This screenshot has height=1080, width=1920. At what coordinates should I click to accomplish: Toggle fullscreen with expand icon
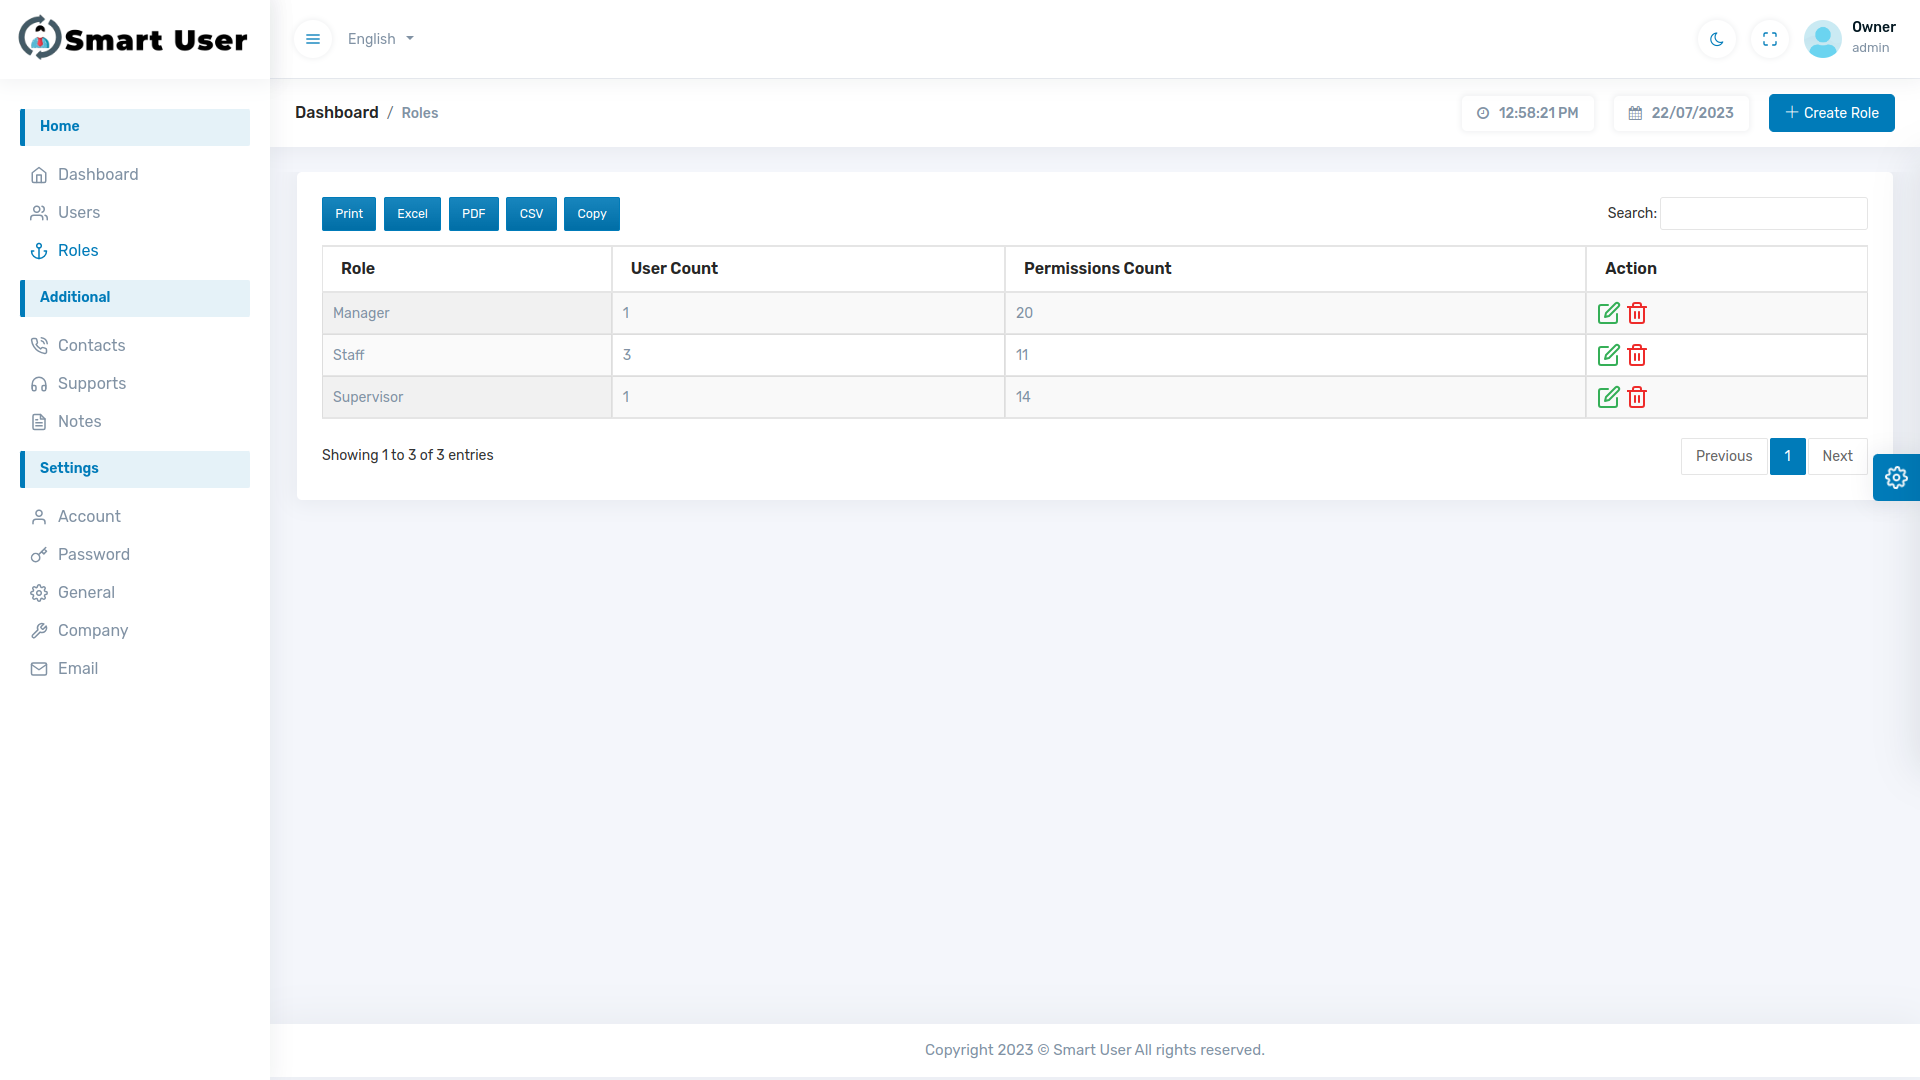coord(1769,39)
